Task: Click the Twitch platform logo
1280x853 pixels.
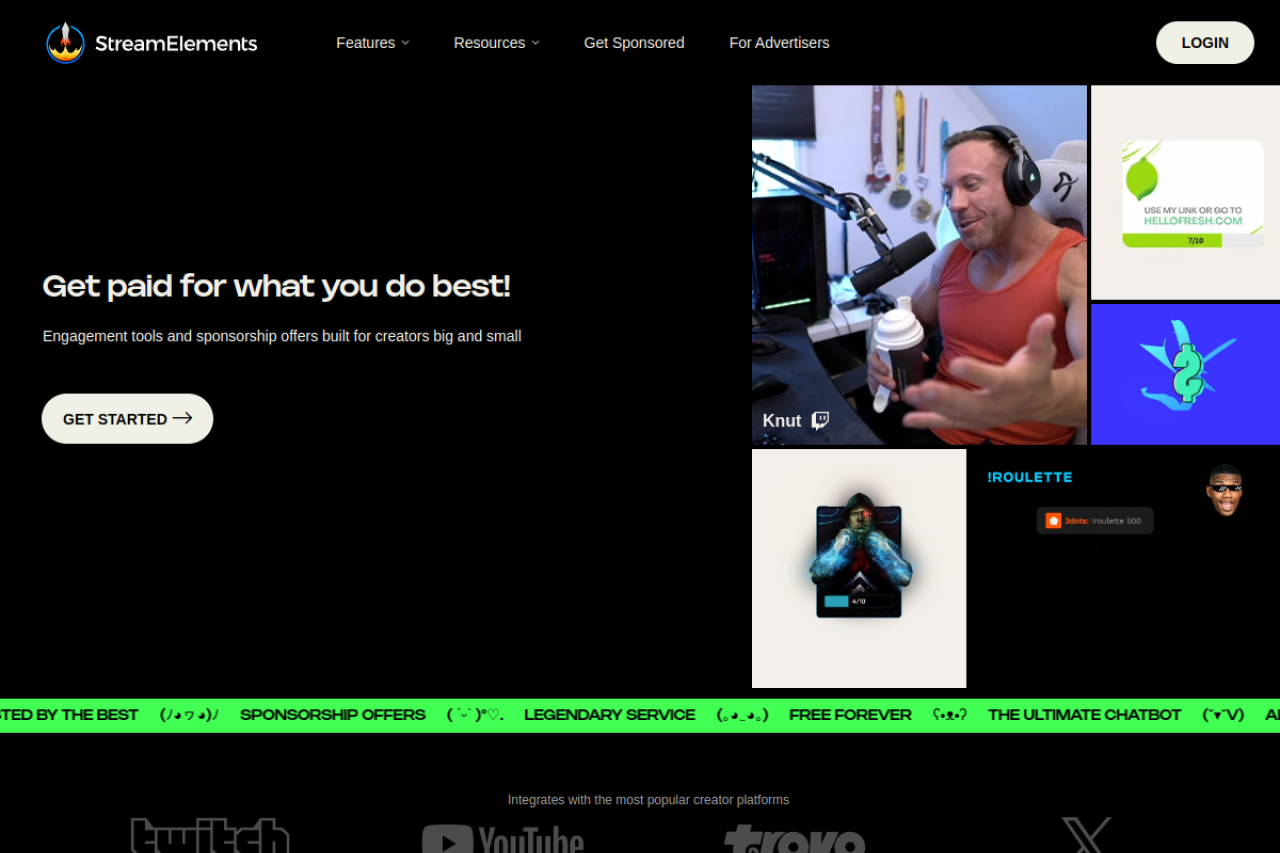Action: (210, 837)
